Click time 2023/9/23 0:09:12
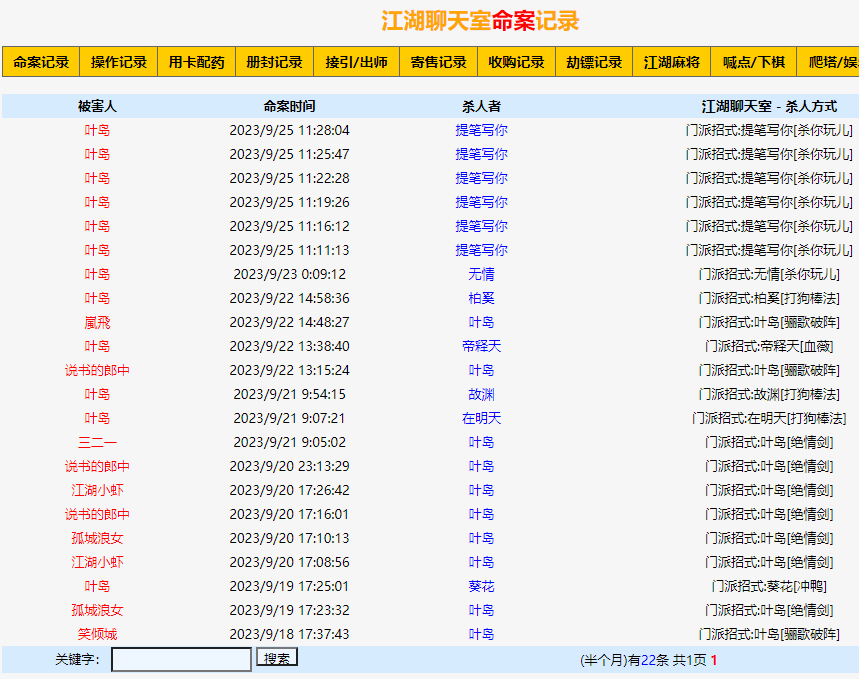859x679 pixels. (289, 274)
